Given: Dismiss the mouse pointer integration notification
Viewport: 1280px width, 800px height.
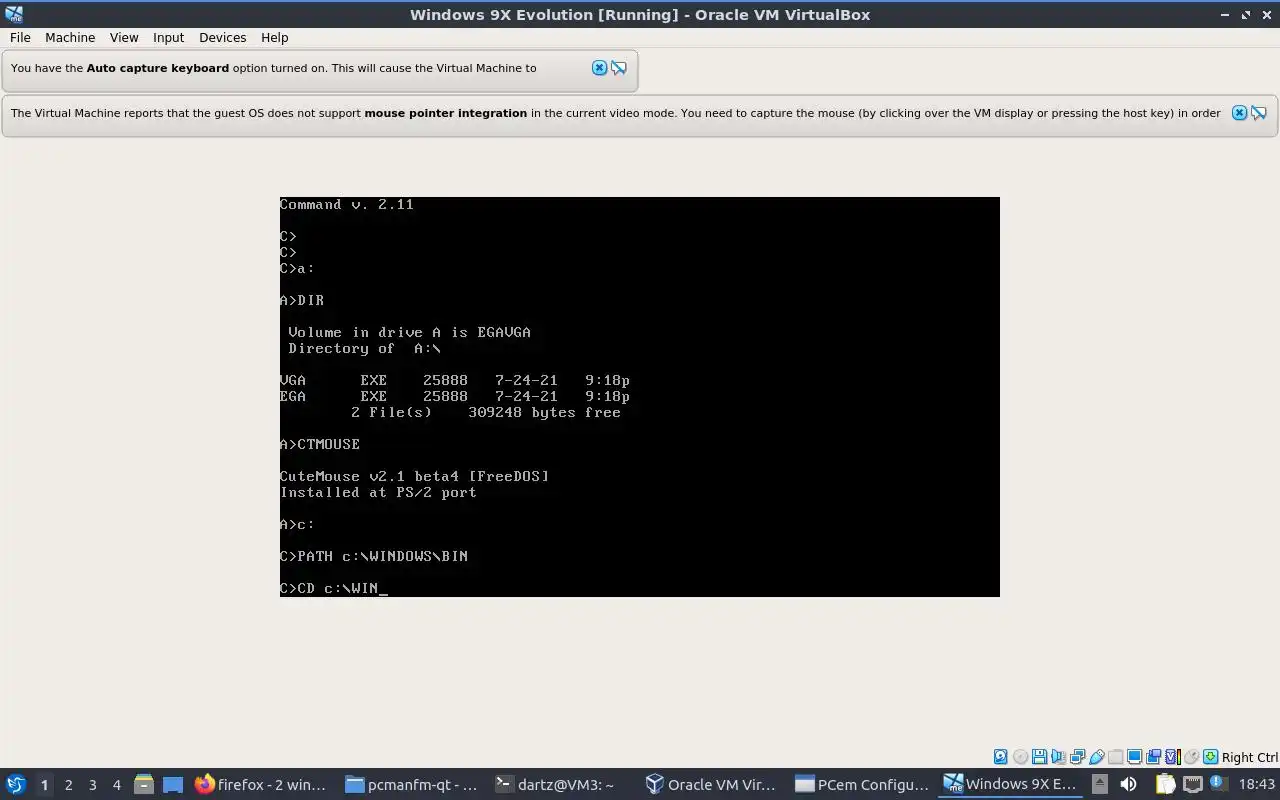Looking at the screenshot, I should (x=1239, y=113).
